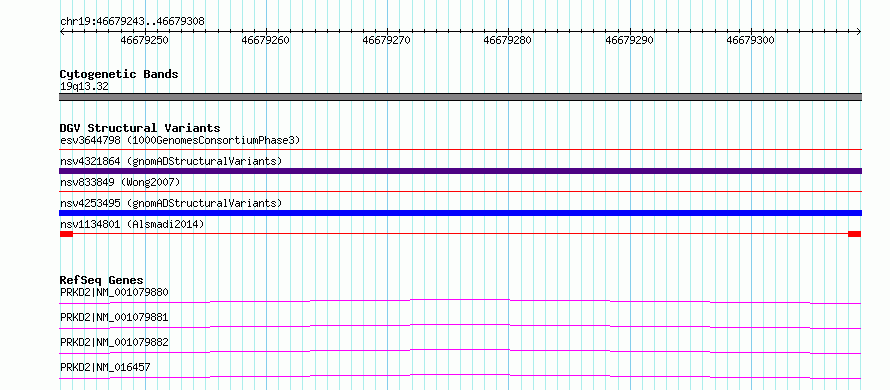The width and height of the screenshot is (890, 390).
Task: Click the PRKD2|NM_001079882 gene label
Action: coord(114,342)
